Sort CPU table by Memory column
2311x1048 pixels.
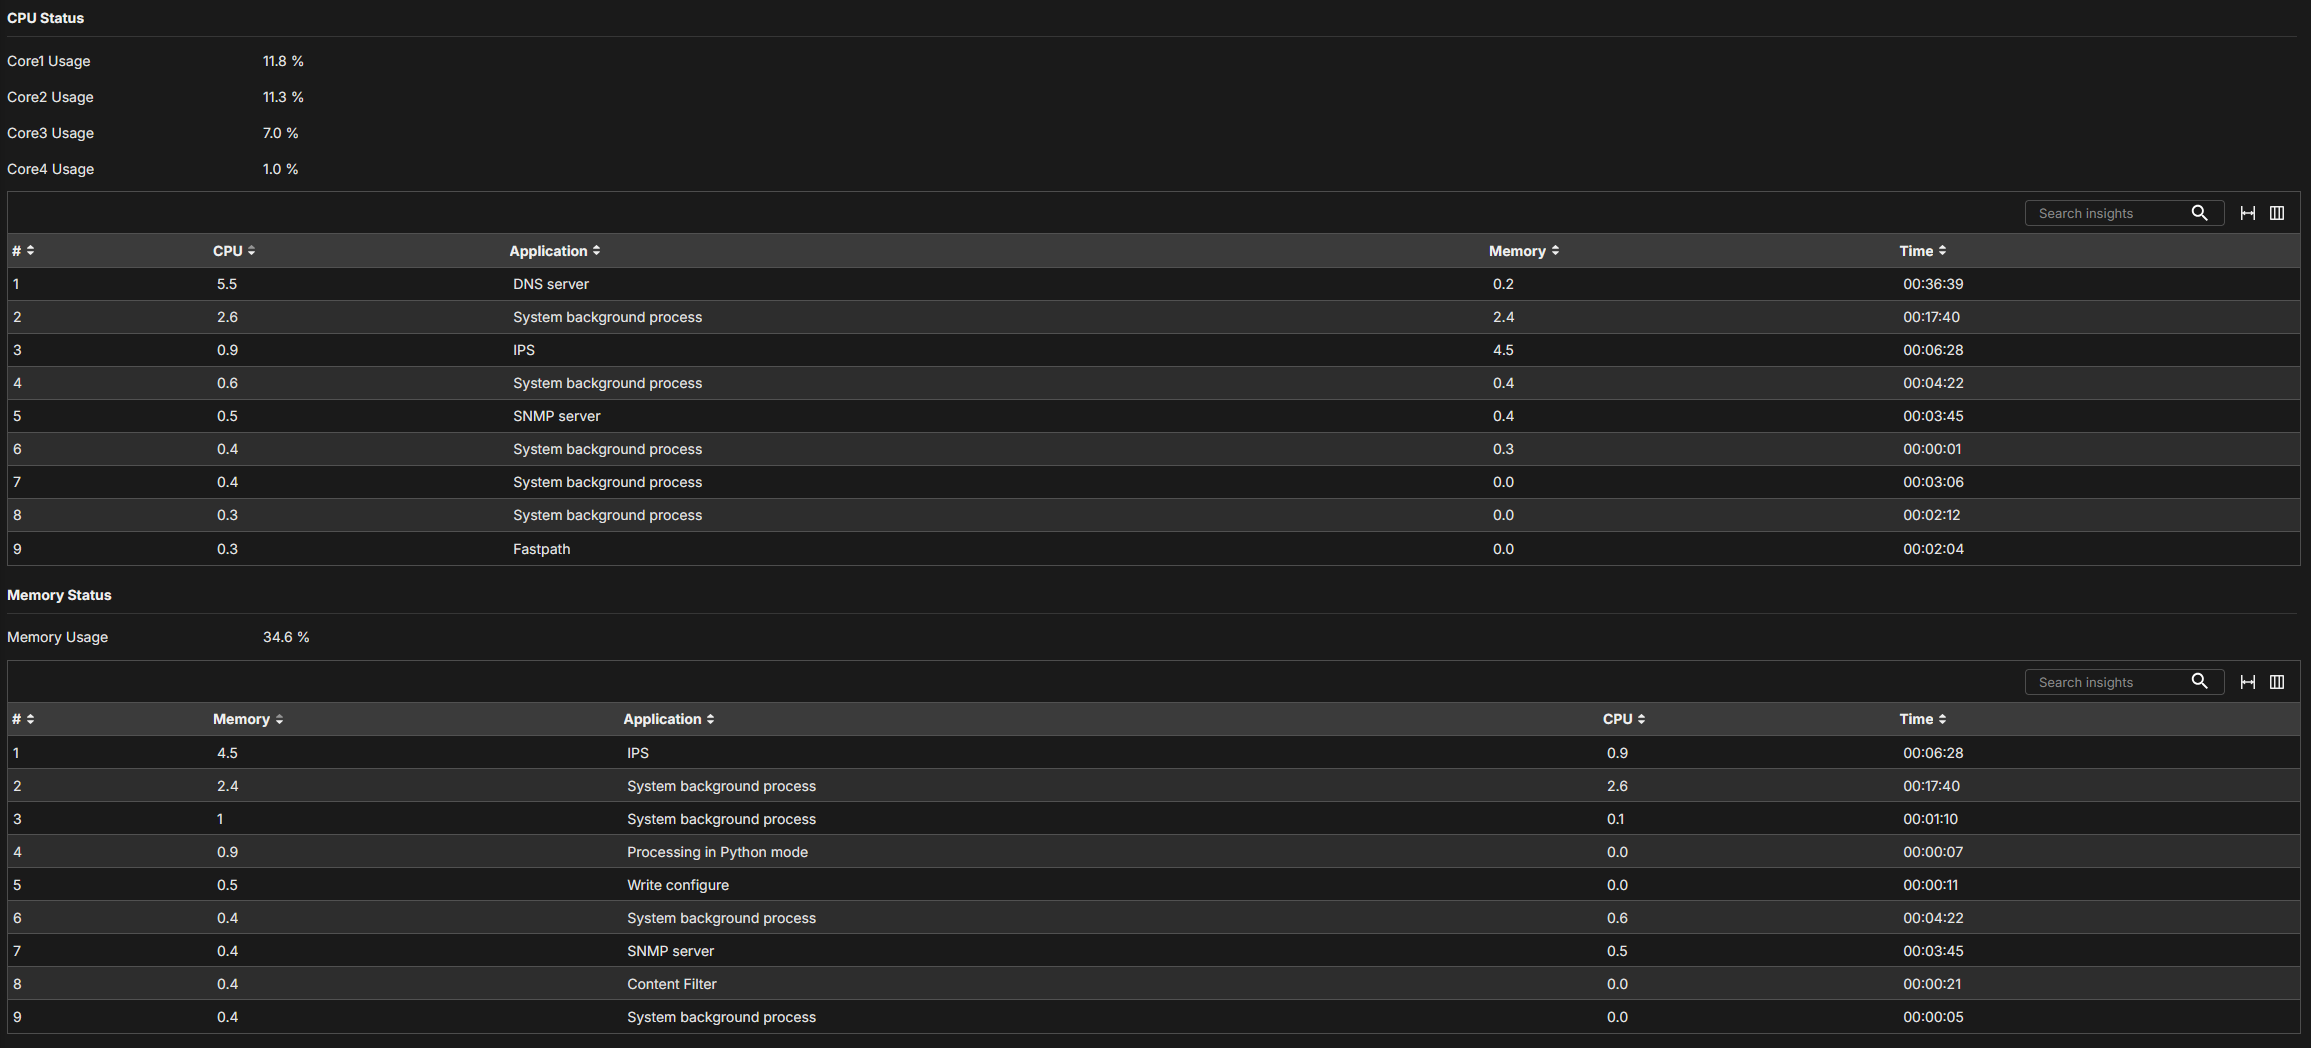[x=1523, y=251]
